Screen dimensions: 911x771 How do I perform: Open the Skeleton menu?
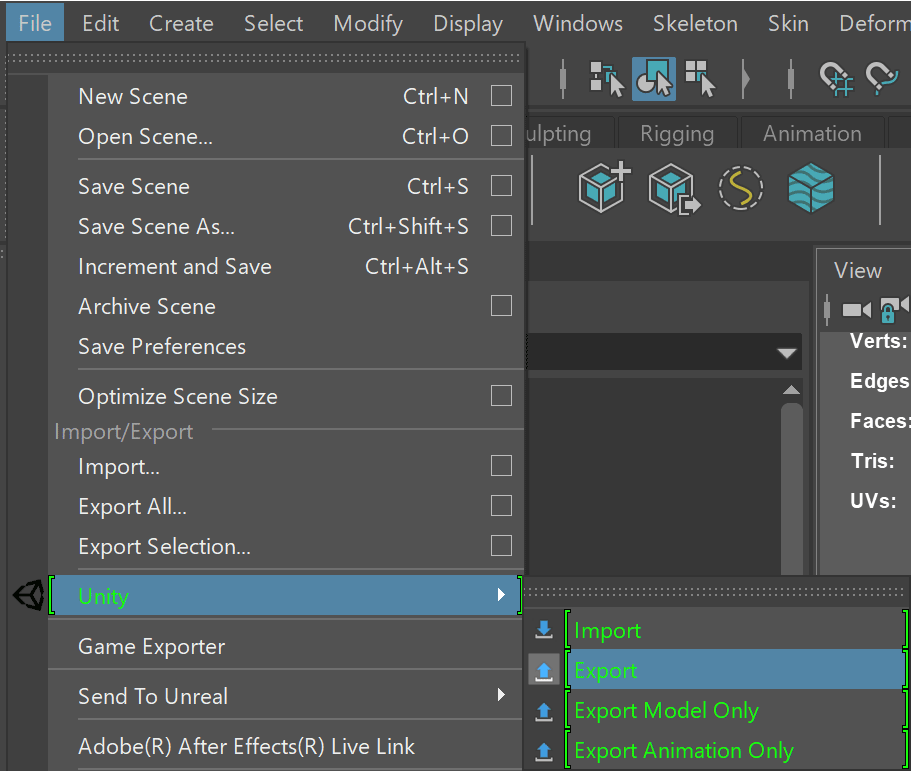(x=695, y=23)
